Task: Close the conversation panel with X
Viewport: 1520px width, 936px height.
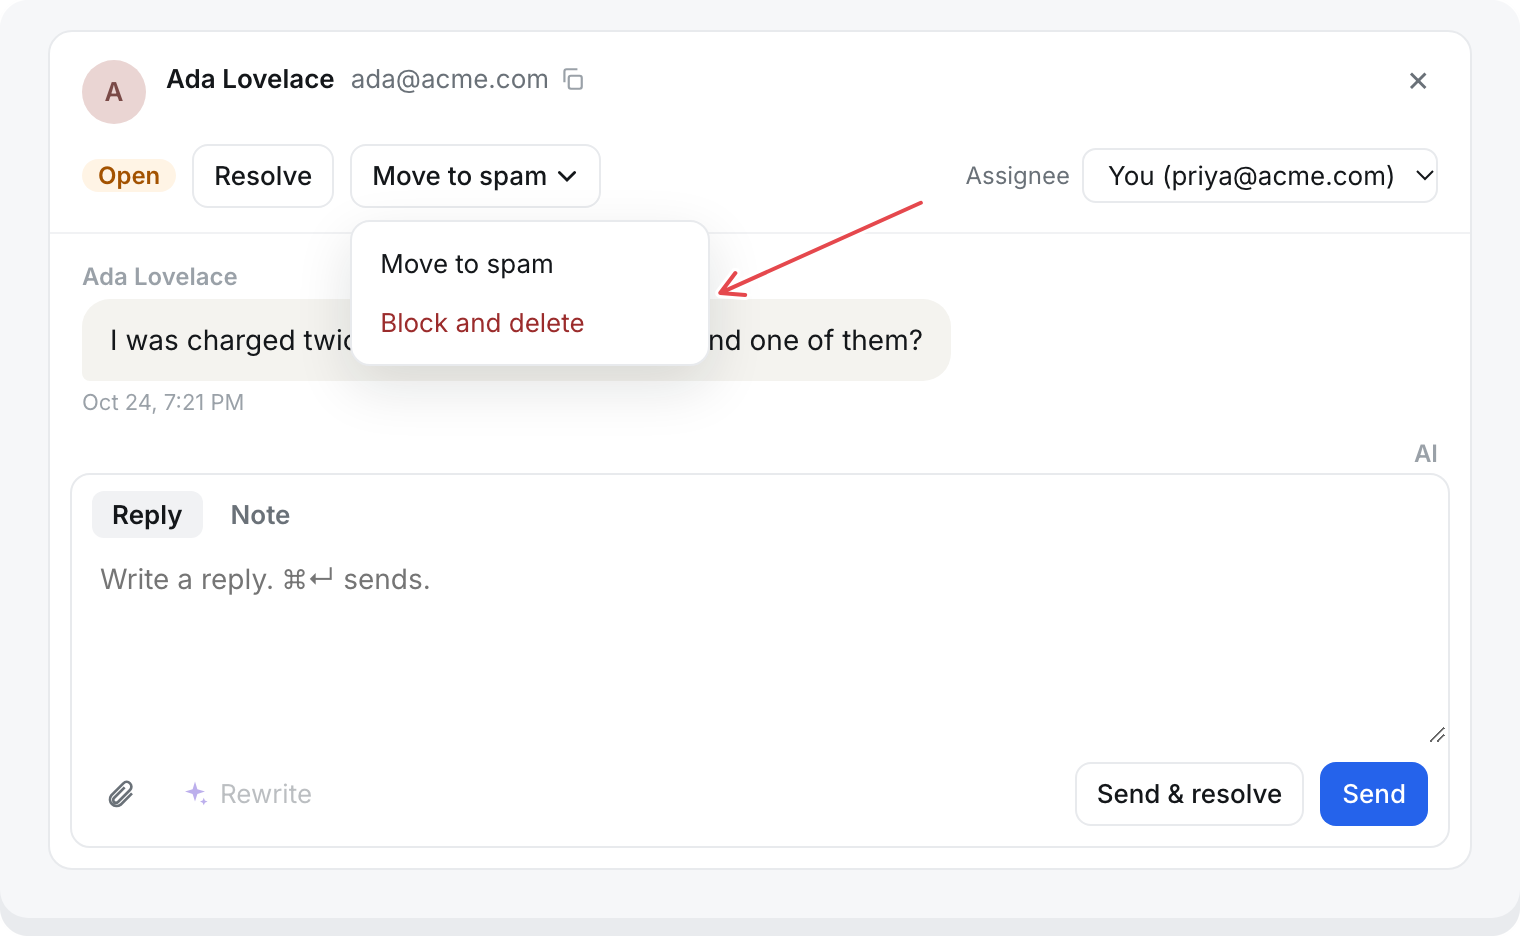Action: (1418, 81)
